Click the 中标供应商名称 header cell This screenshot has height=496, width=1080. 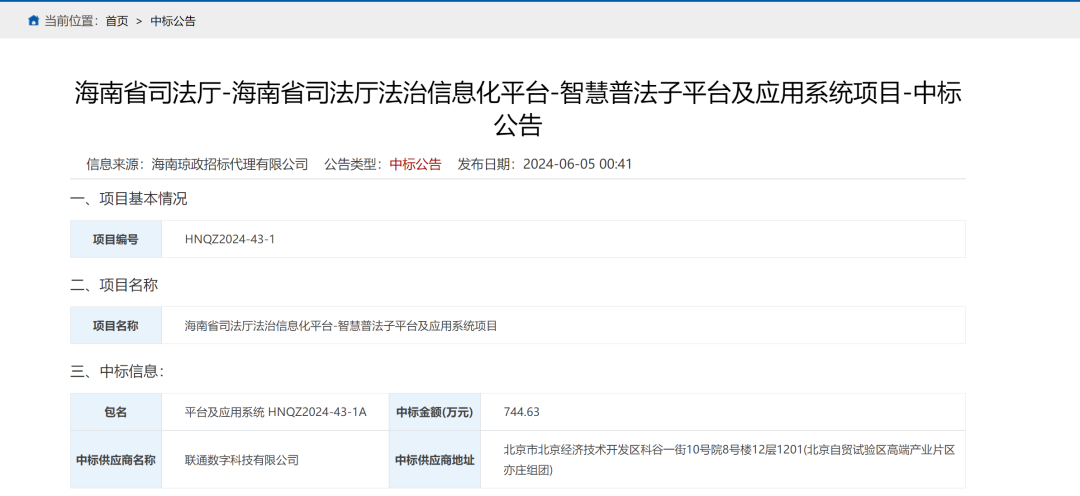[x=116, y=460]
